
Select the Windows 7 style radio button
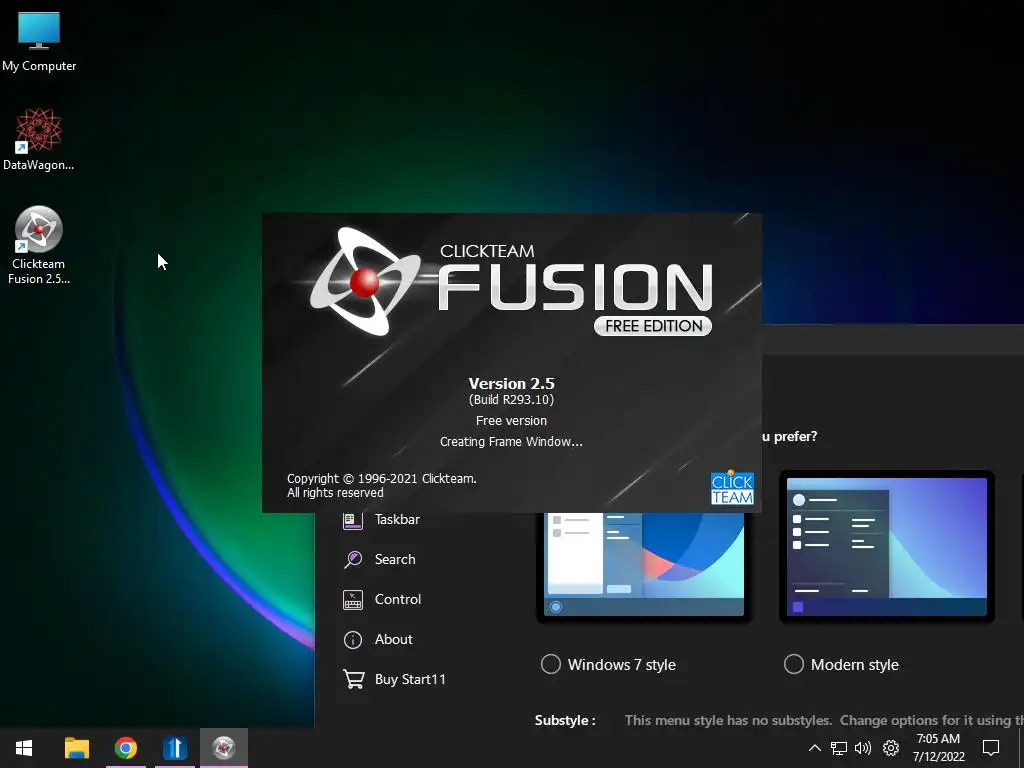[x=551, y=664]
